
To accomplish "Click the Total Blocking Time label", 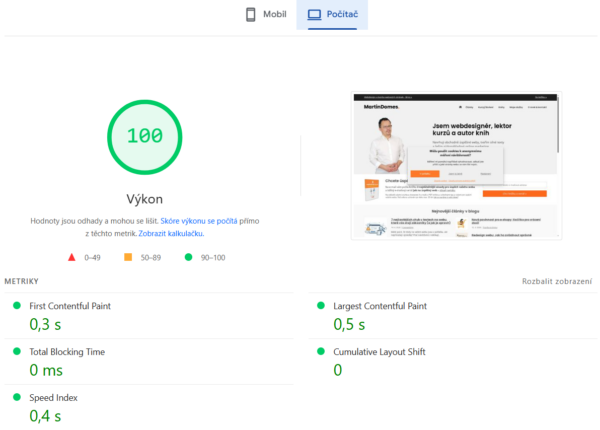I will coord(67,352).
